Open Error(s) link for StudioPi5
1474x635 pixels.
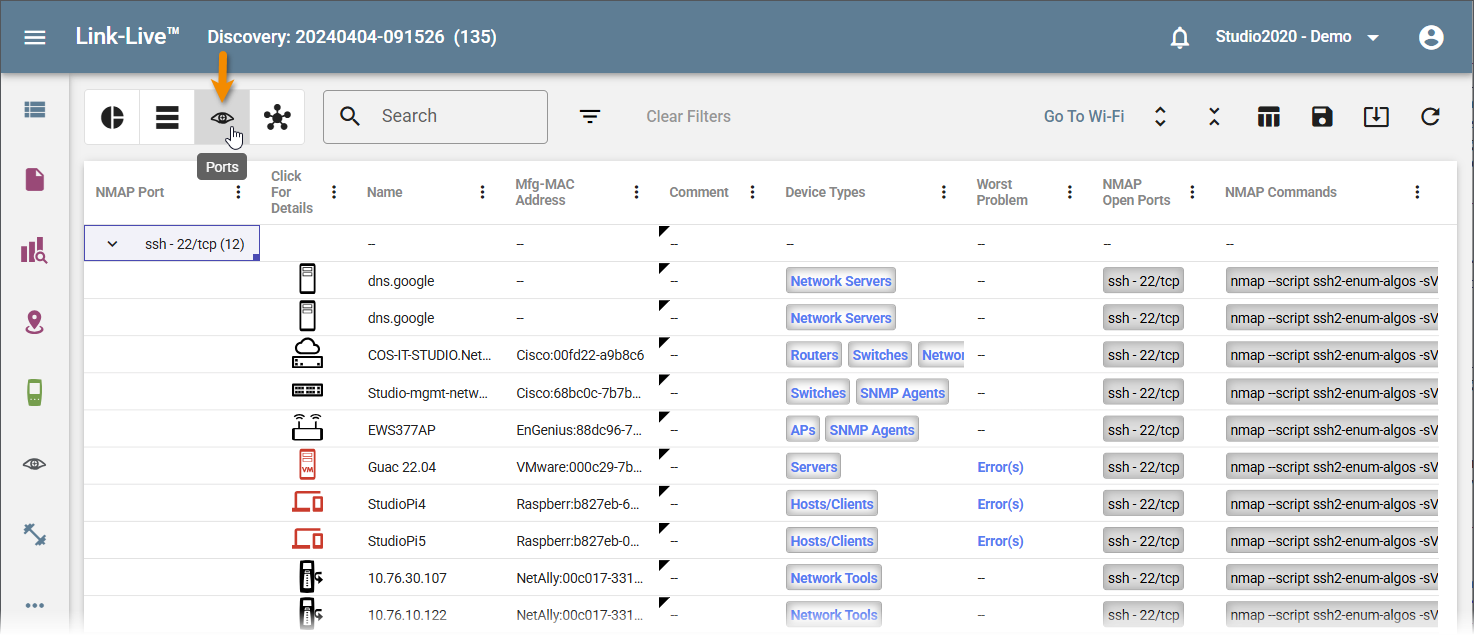[x=1000, y=541]
